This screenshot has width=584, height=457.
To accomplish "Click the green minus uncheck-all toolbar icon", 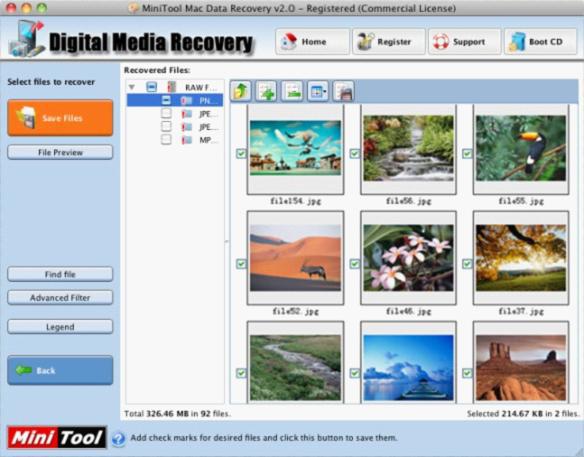I will (x=292, y=91).
